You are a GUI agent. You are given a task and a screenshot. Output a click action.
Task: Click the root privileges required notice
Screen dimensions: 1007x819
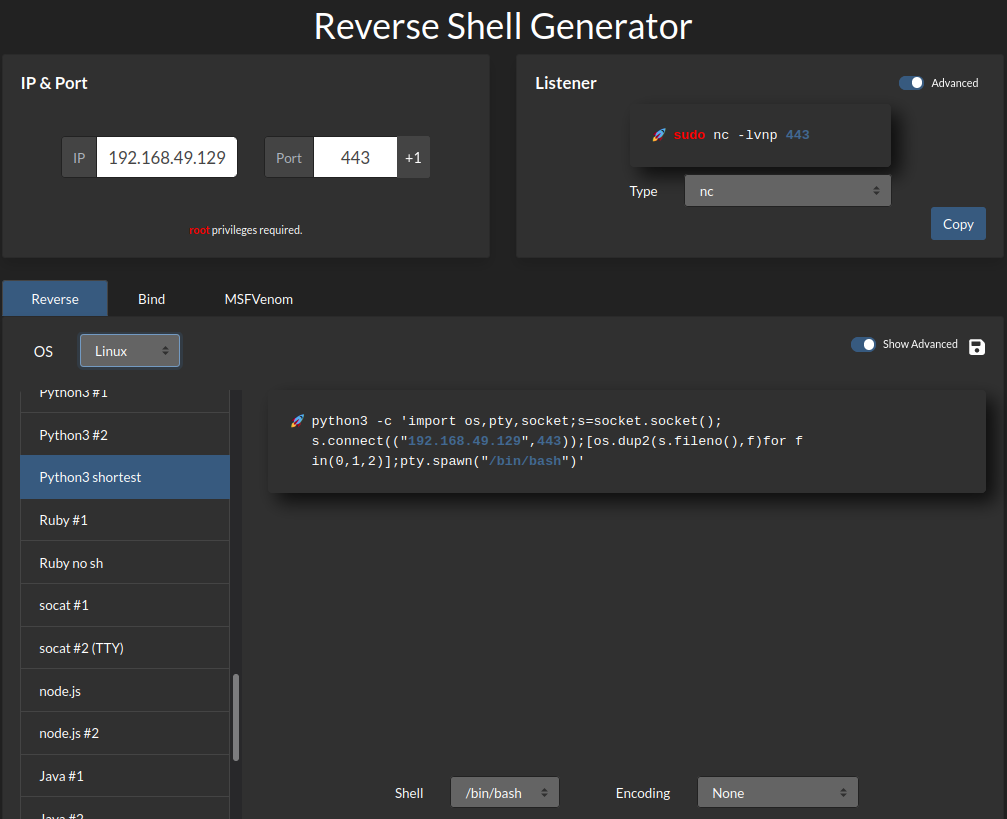(246, 230)
